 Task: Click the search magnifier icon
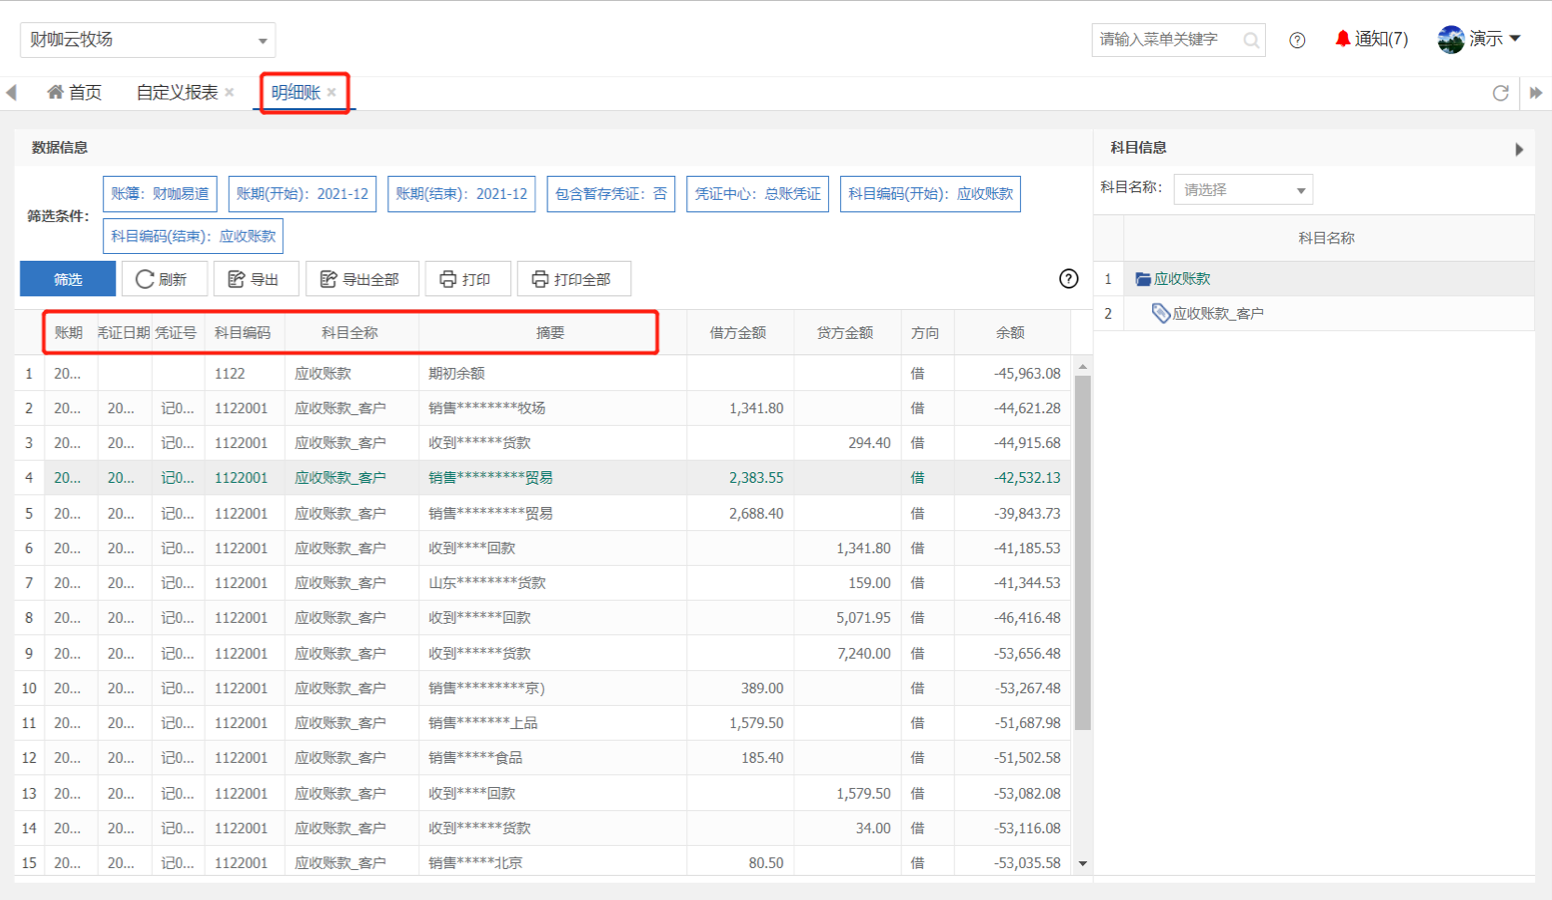1251,40
